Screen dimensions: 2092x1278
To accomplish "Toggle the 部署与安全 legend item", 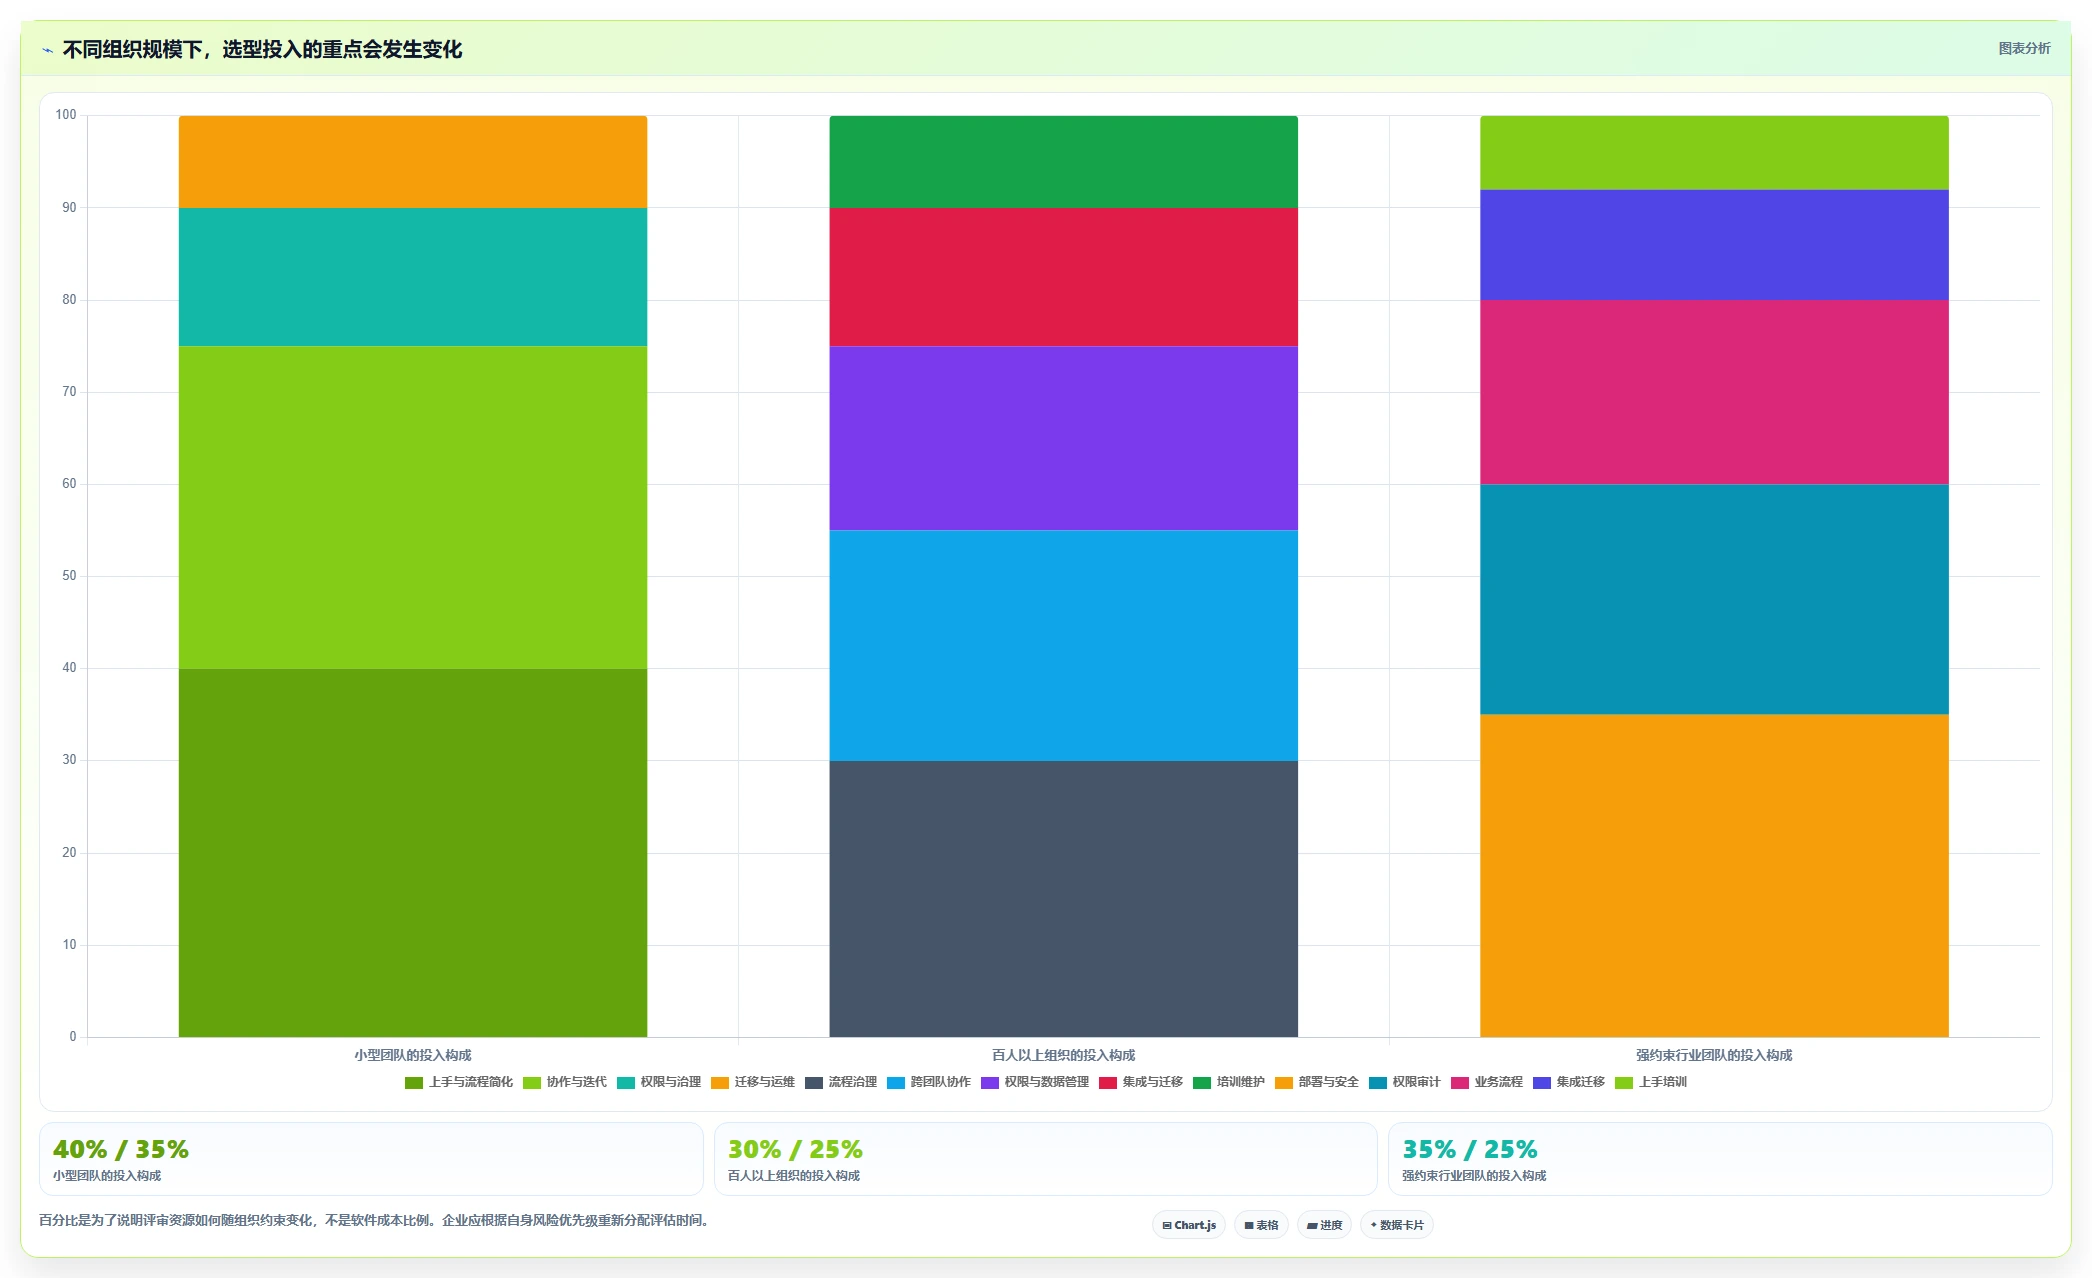I will pyautogui.click(x=1317, y=1082).
